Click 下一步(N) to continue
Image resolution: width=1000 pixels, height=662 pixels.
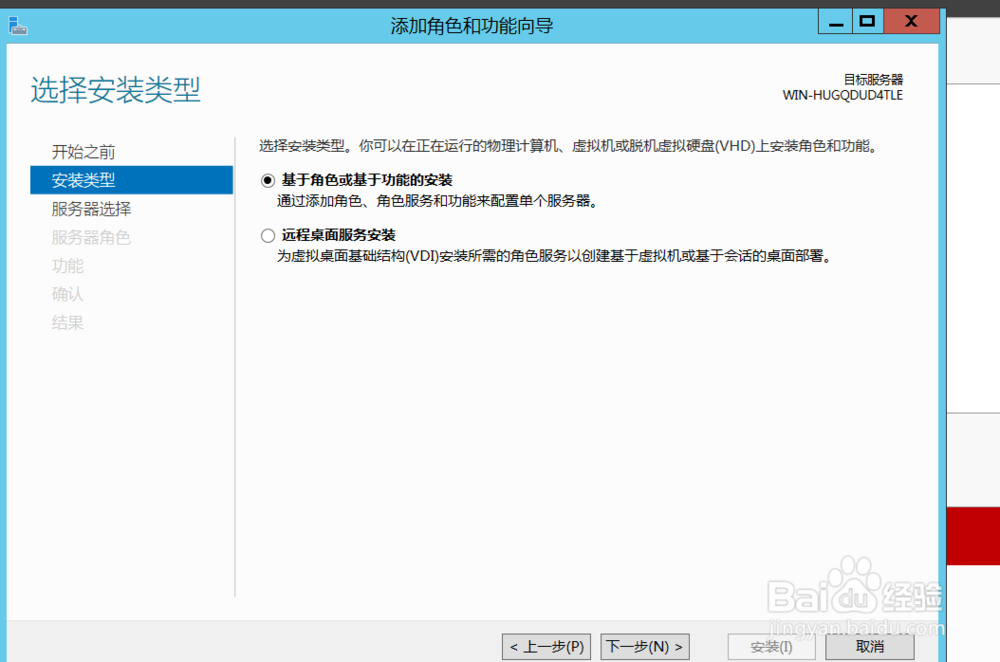point(645,647)
